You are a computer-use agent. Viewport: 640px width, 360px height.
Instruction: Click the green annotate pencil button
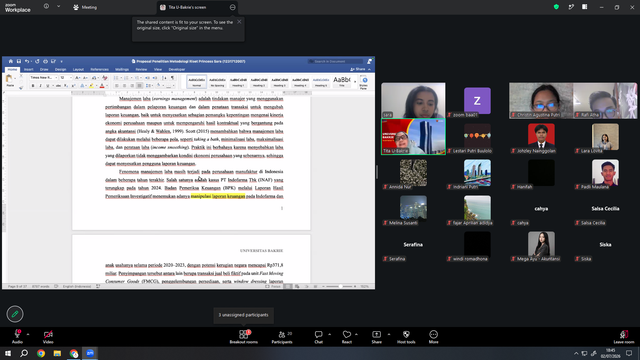coord(15,314)
